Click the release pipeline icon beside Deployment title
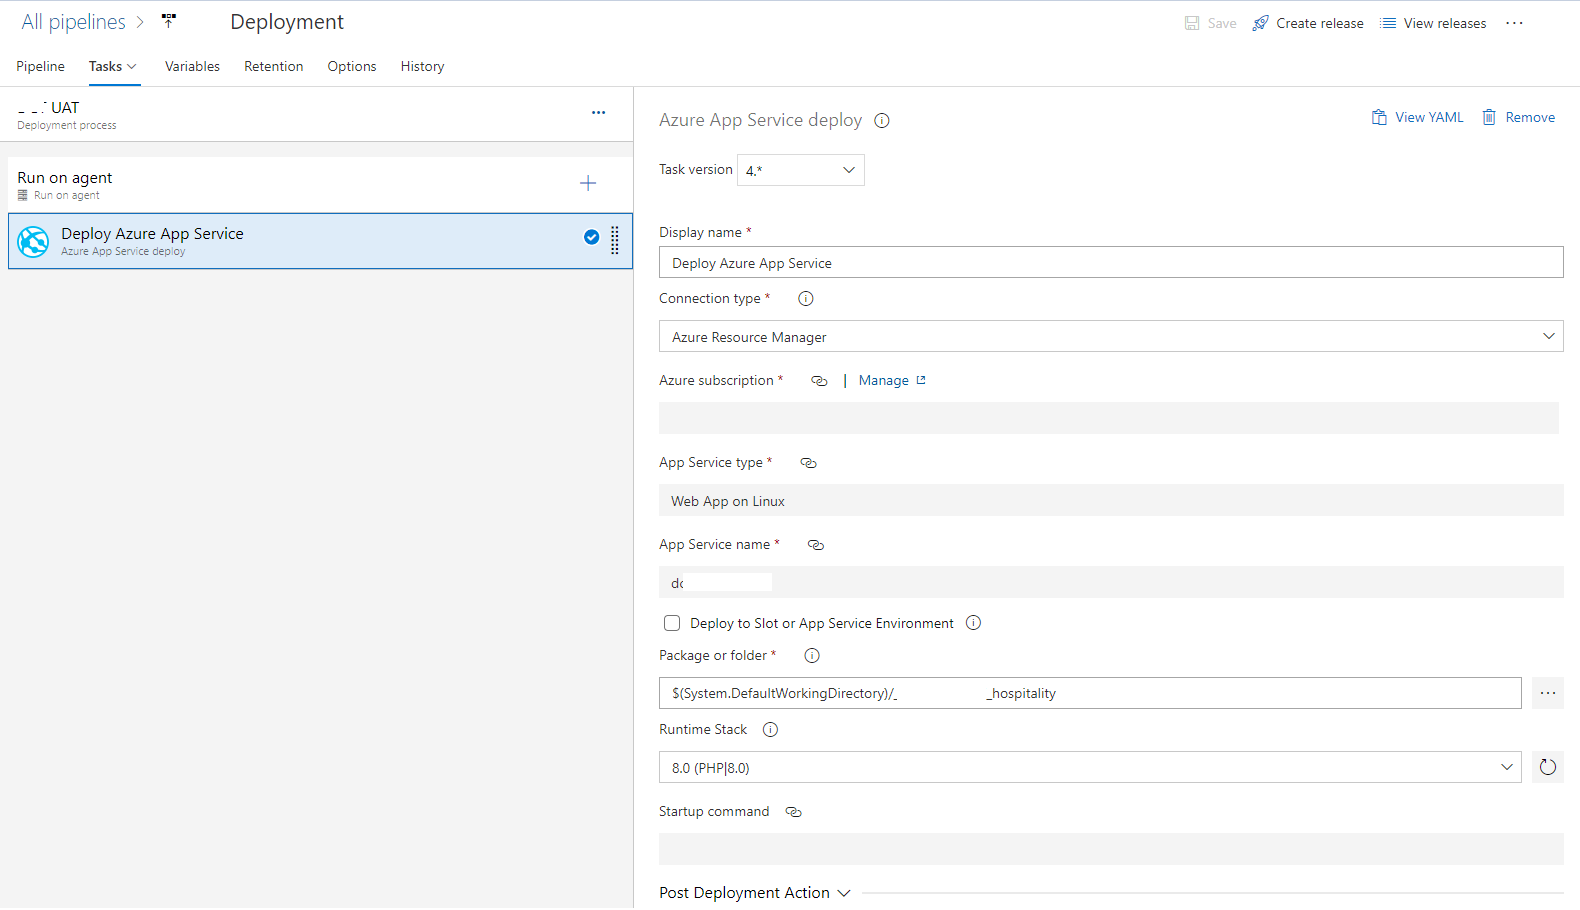The image size is (1580, 910). (169, 20)
